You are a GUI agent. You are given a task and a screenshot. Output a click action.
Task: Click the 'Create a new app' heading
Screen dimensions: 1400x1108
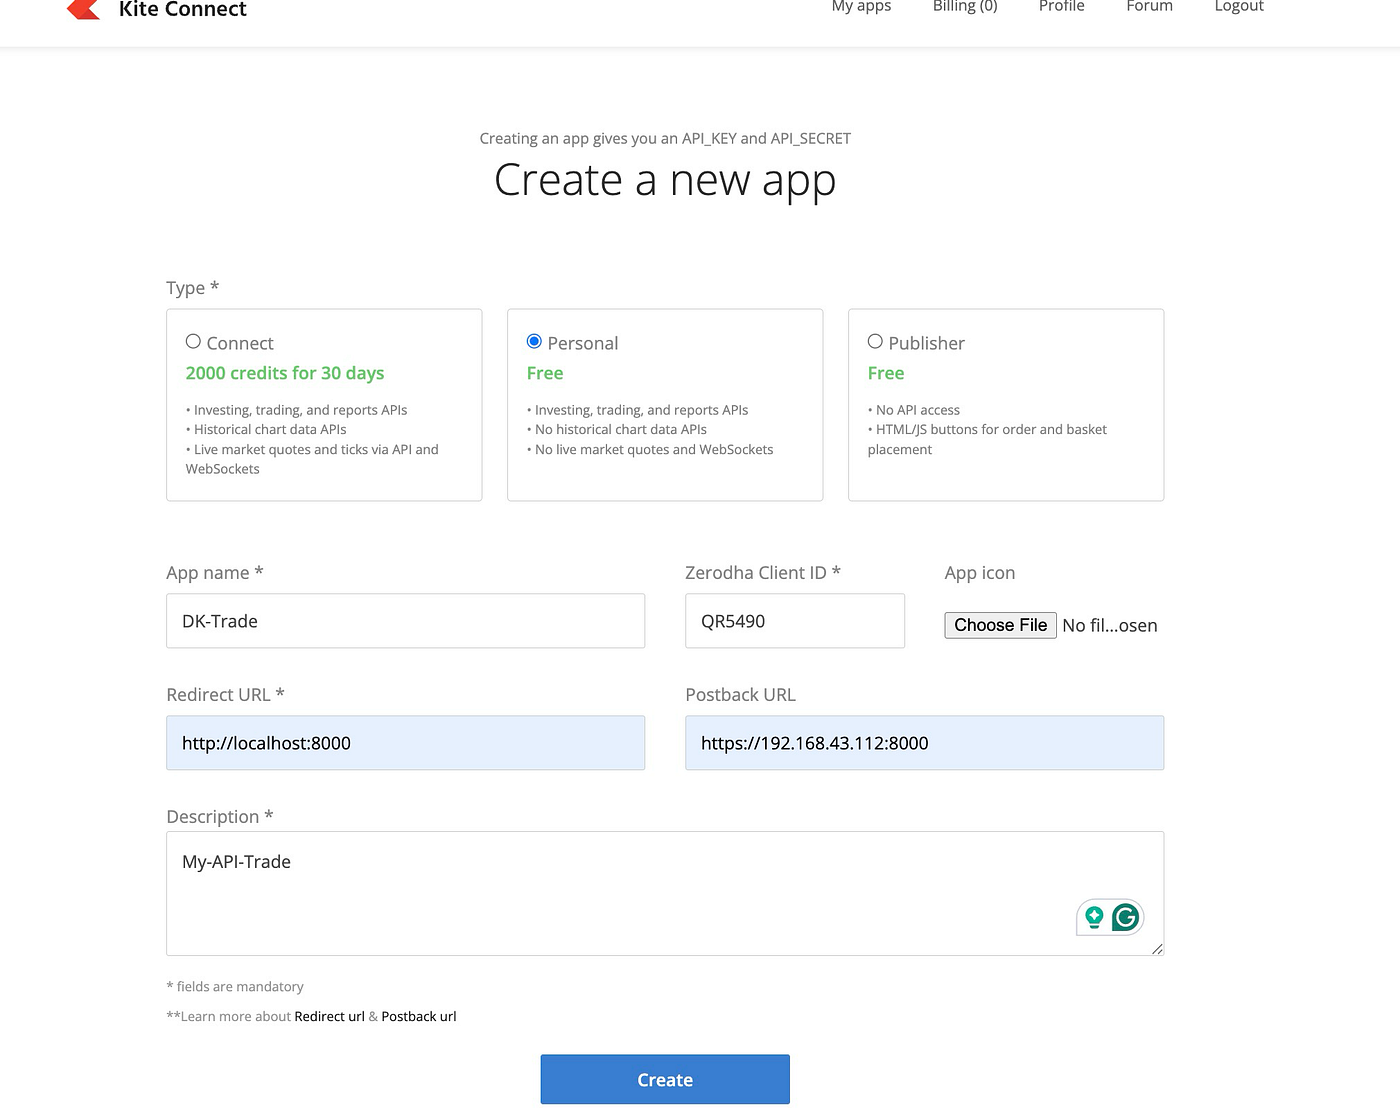pos(665,181)
